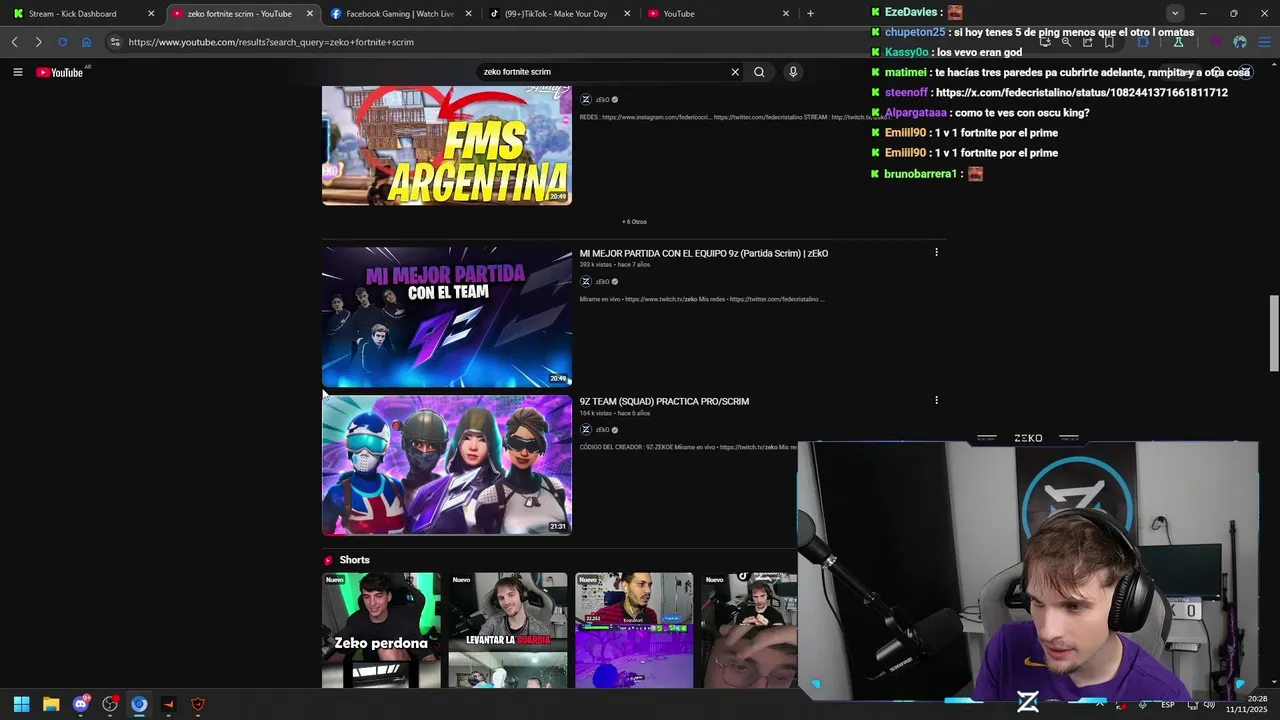1280x720 pixels.
Task: Click the page vertical scrollbar
Action: tap(1274, 334)
